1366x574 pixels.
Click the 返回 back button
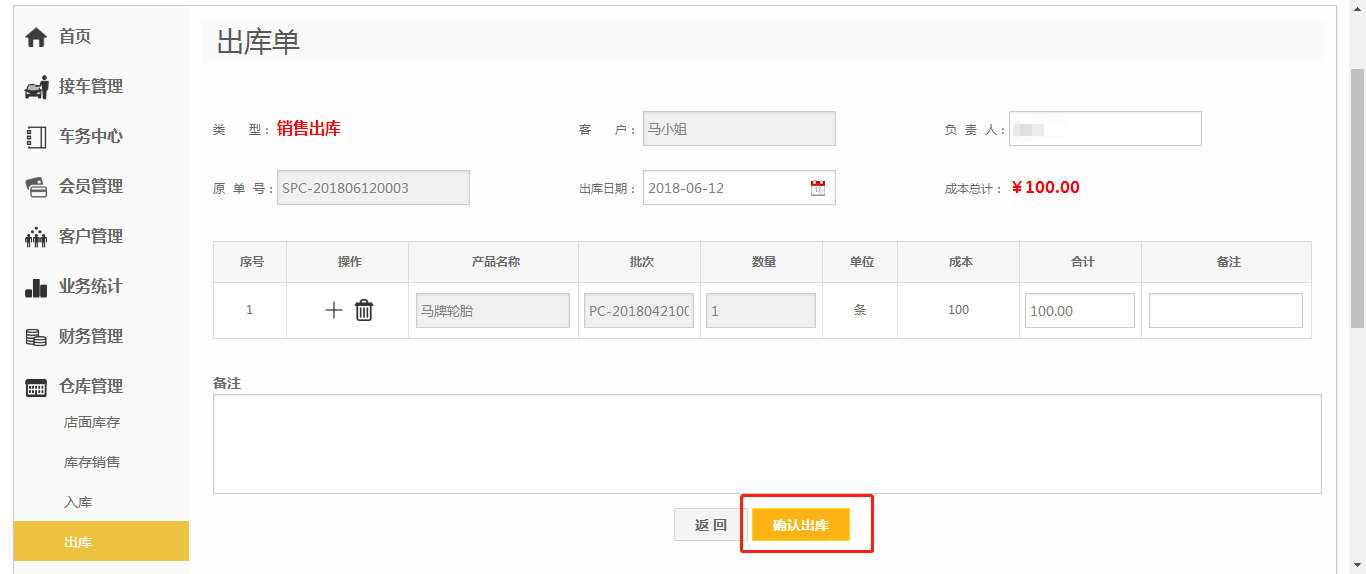pyautogui.click(x=710, y=525)
